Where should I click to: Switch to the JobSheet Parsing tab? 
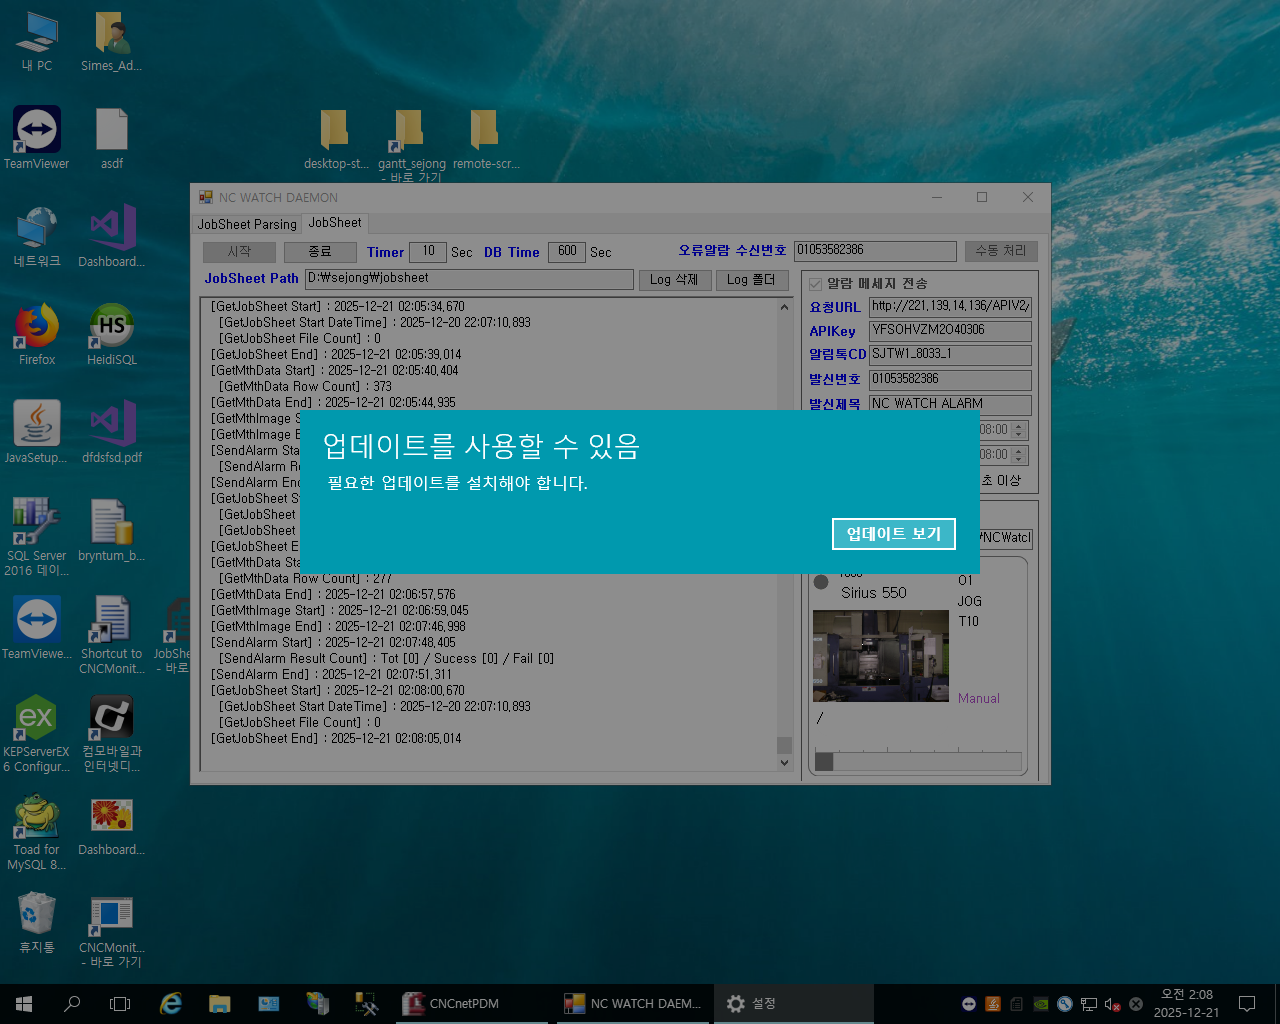tap(247, 224)
